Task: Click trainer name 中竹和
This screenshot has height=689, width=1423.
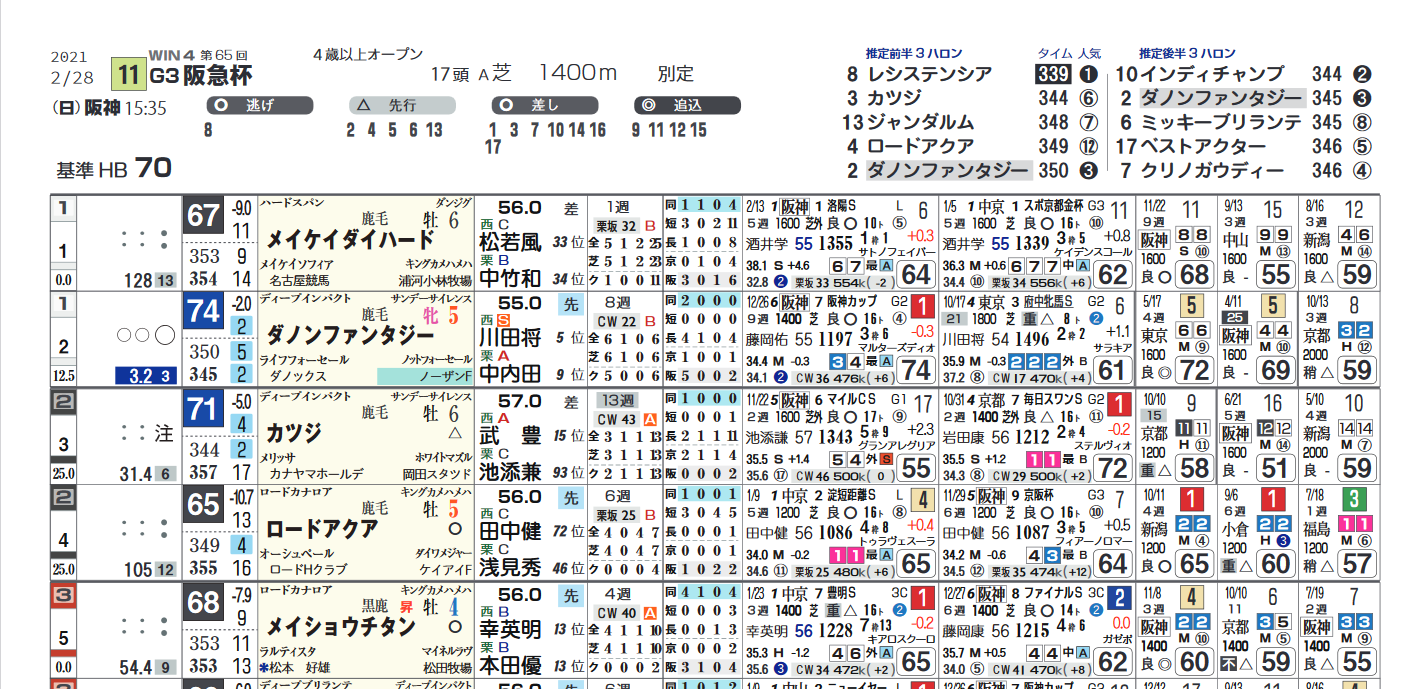Action: [510, 278]
